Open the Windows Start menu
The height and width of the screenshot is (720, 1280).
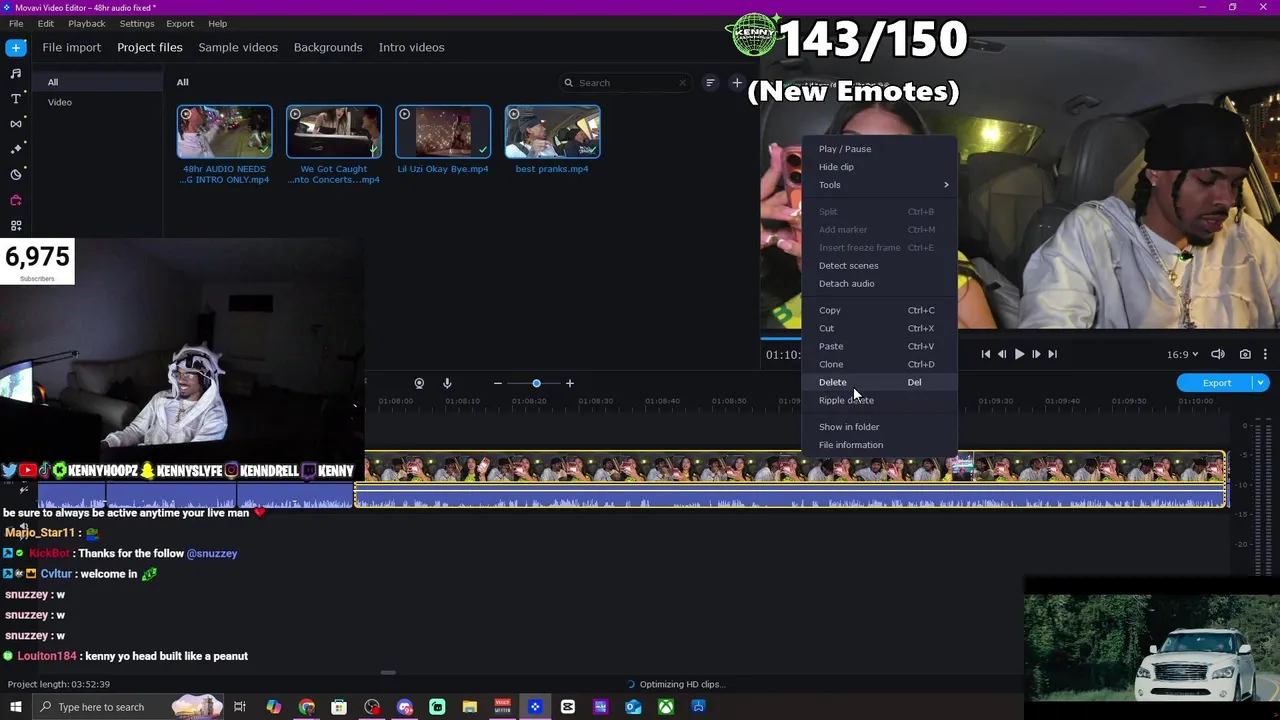tap(15, 707)
